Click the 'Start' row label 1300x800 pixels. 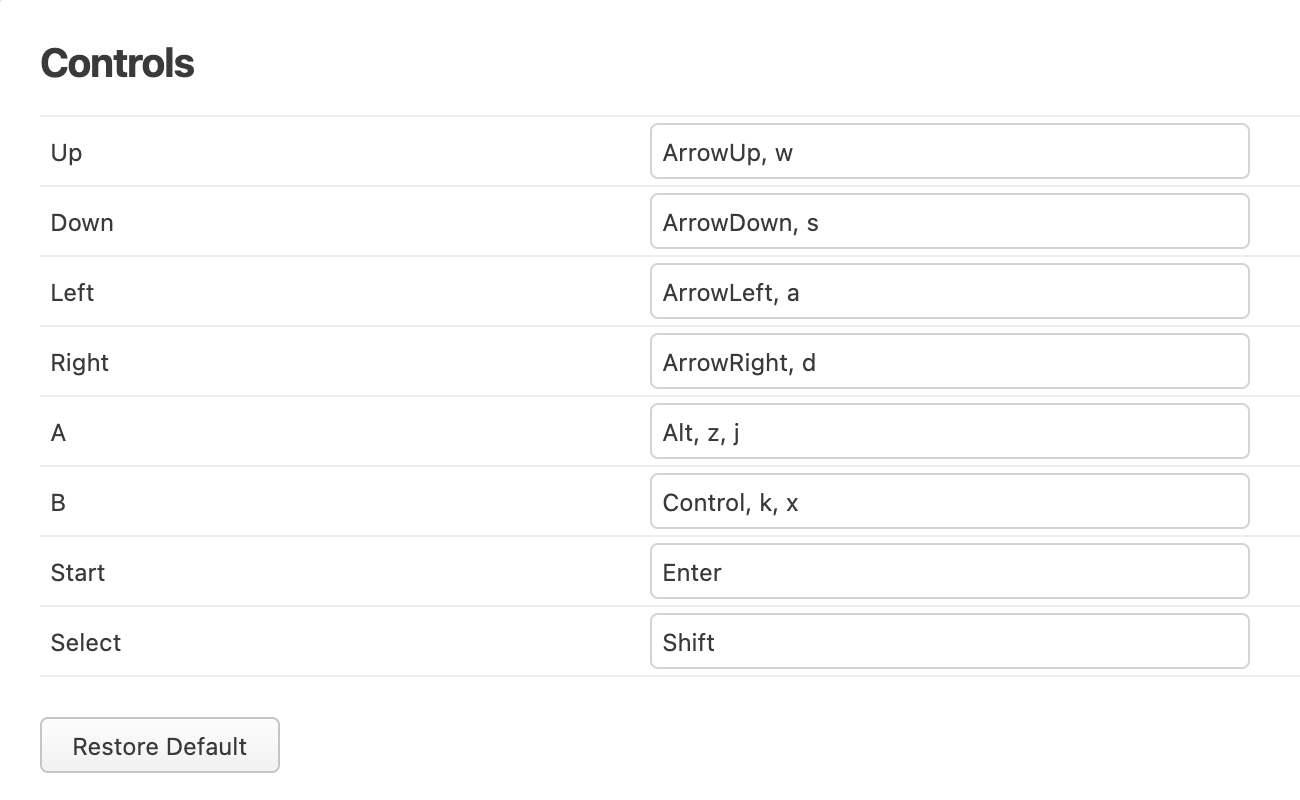(x=78, y=573)
